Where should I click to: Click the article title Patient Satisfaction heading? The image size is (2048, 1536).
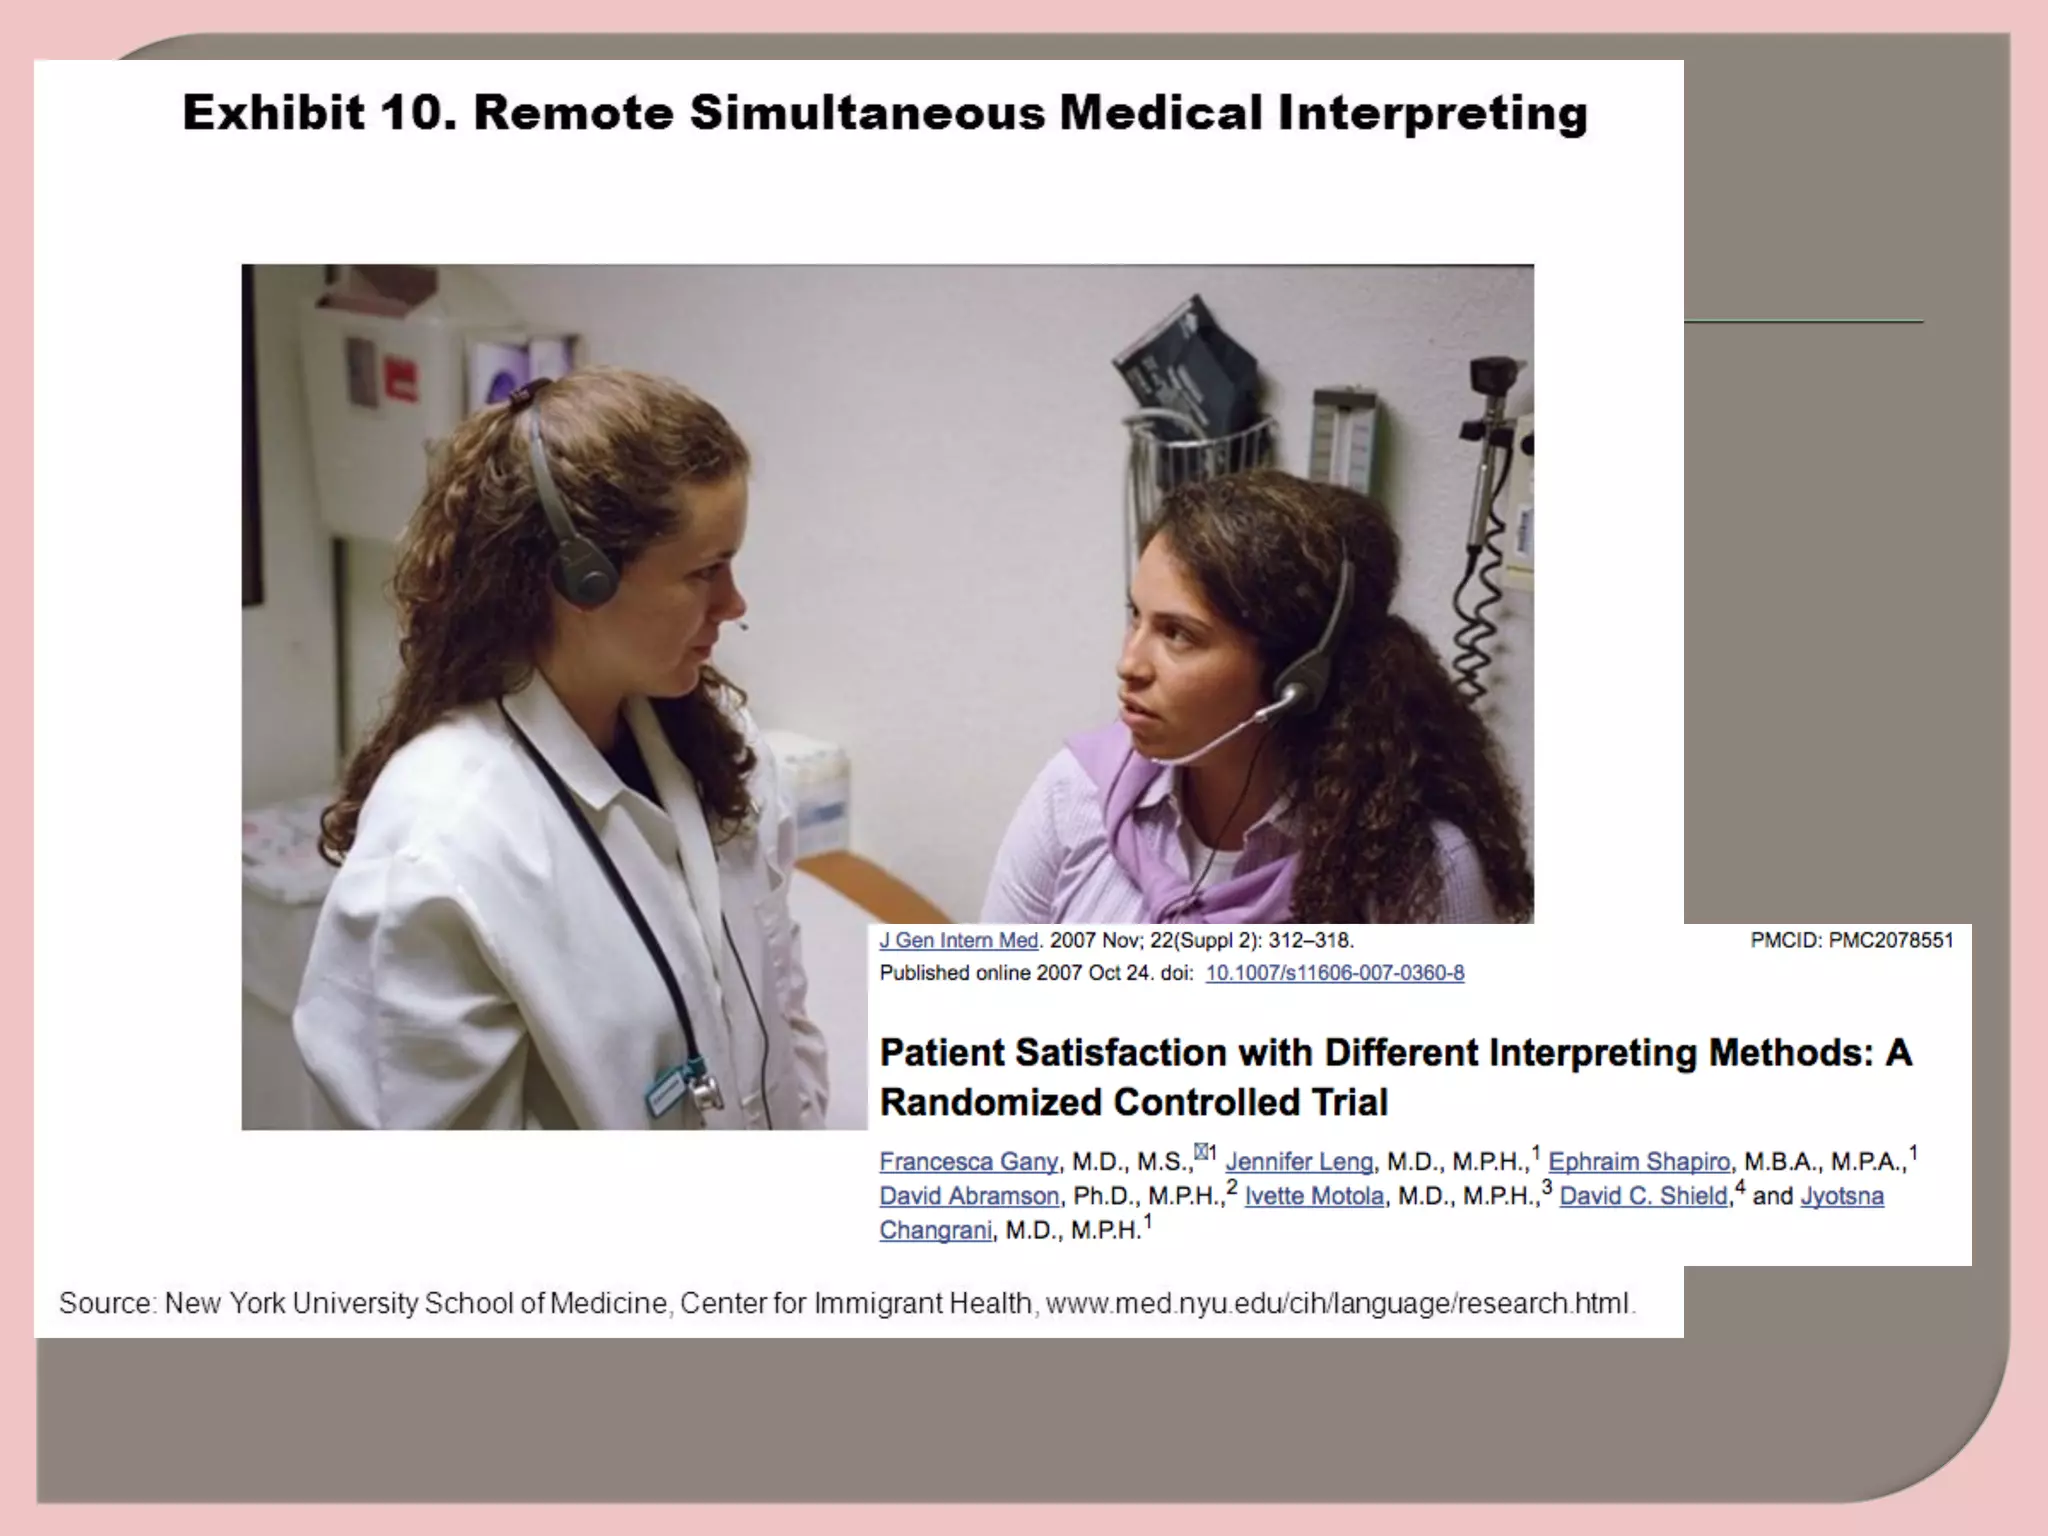(x=1396, y=1077)
